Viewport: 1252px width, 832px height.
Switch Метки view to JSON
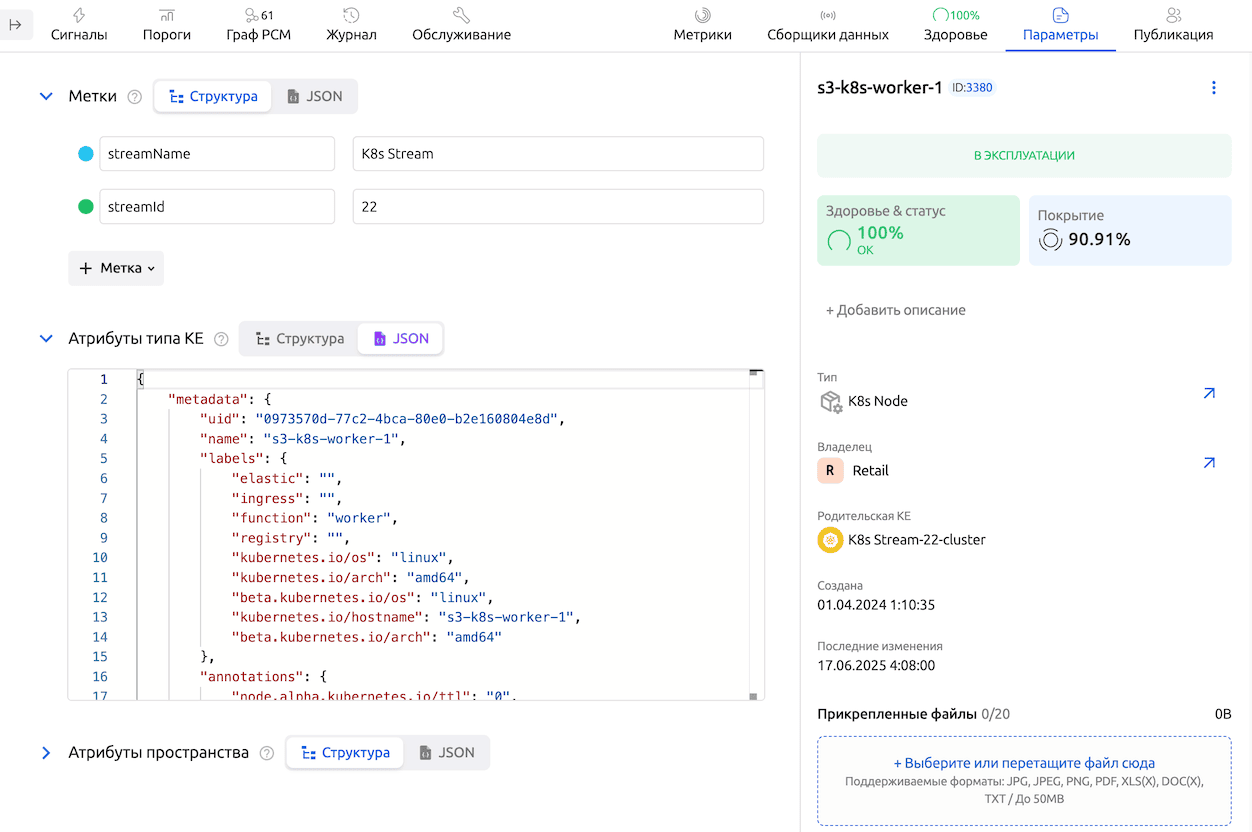315,97
